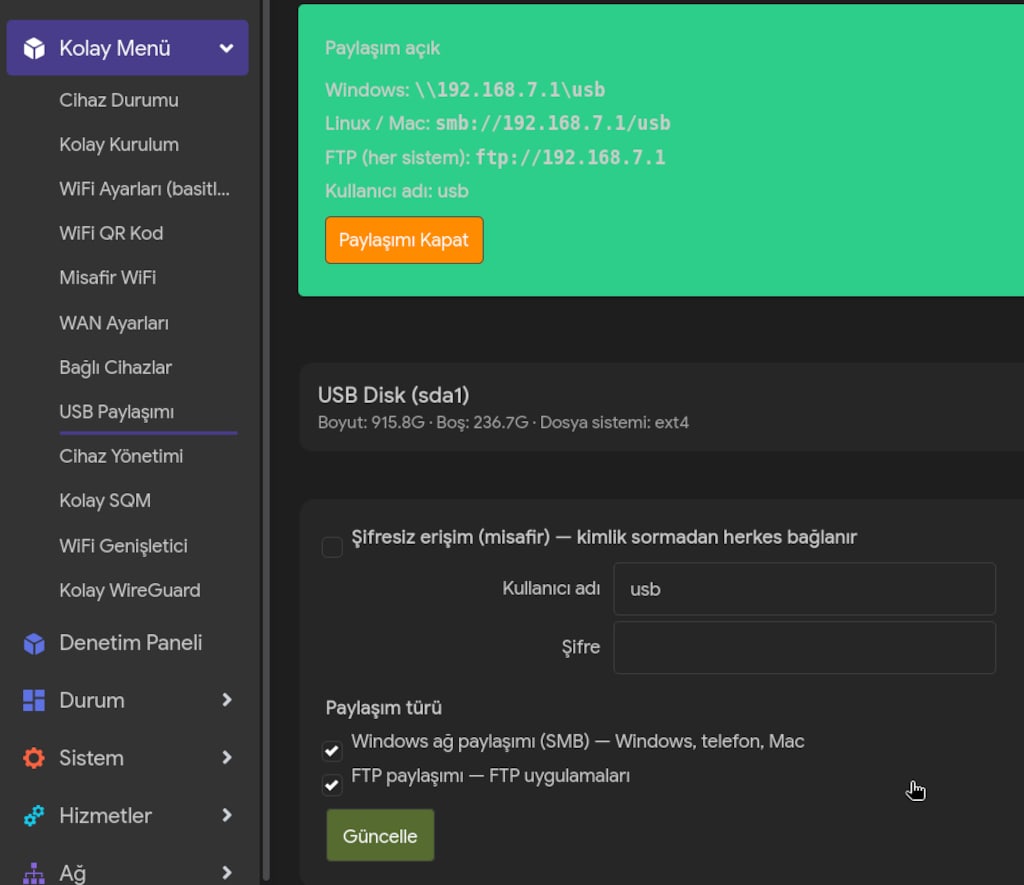The image size is (1024, 885).
Task: Click the Windows path \\192.168.7.1\usb
Action: (510, 89)
